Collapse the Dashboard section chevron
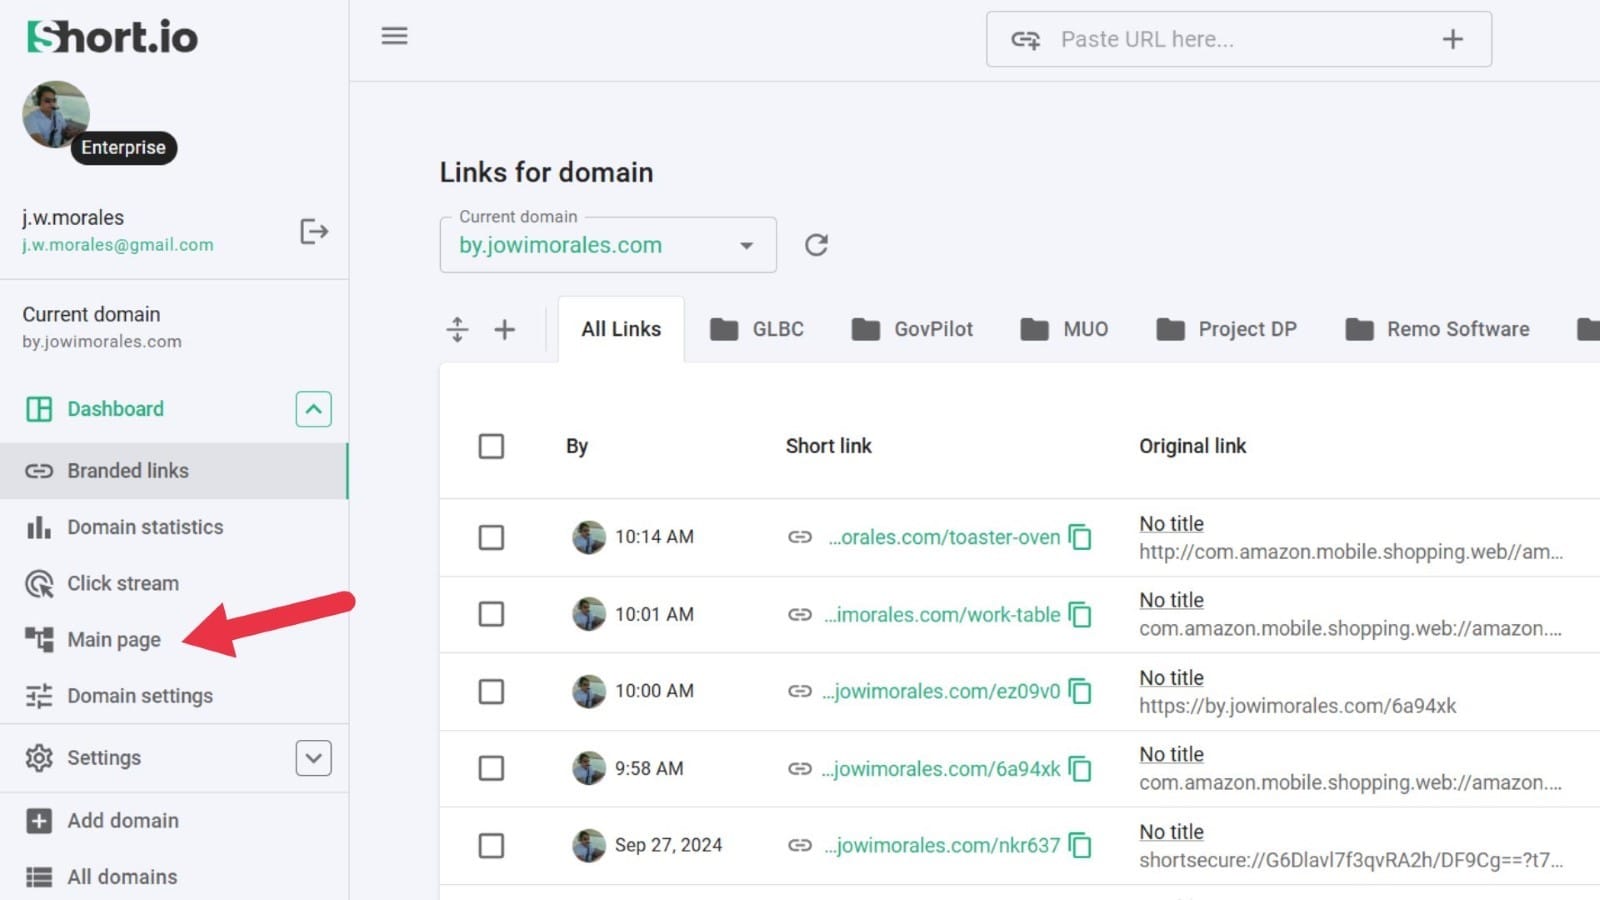Viewport: 1600px width, 900px height. (x=313, y=409)
